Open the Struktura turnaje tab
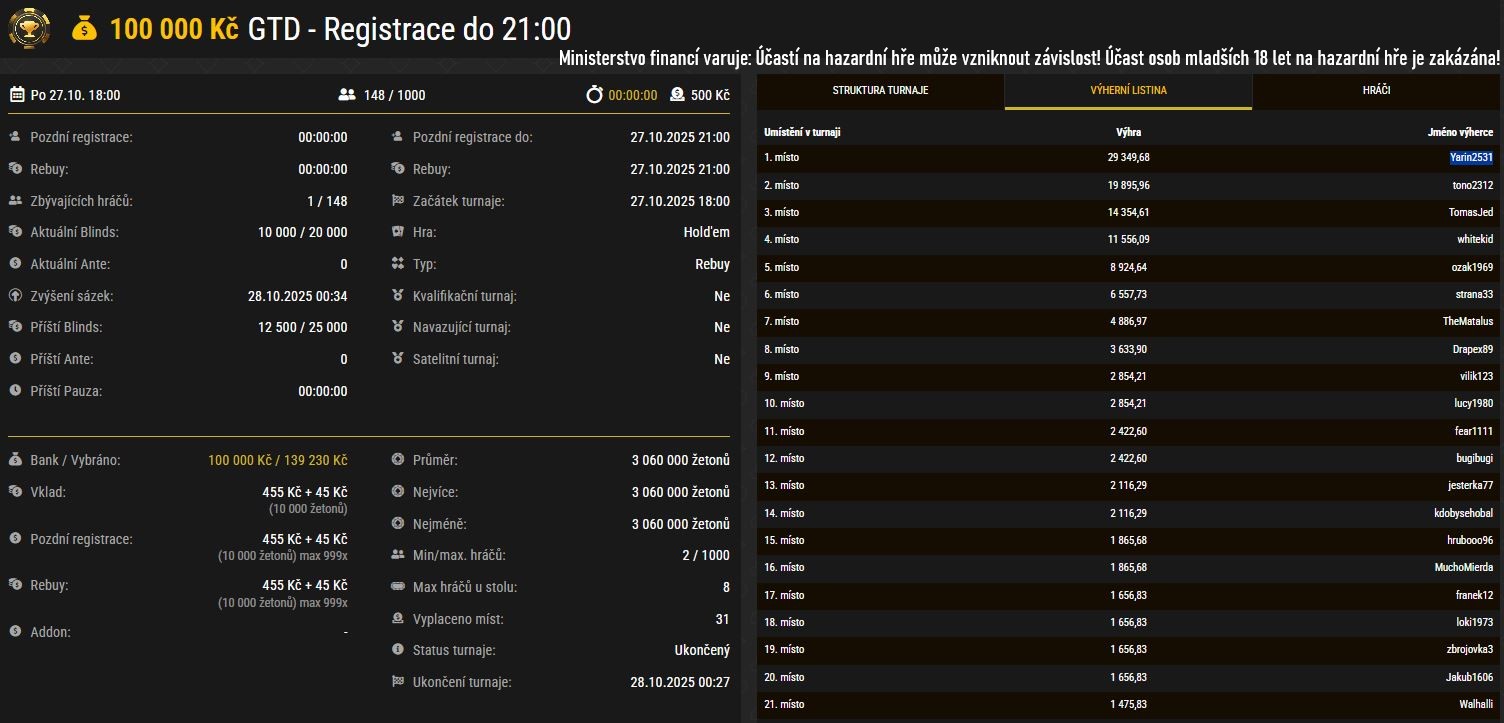 tap(880, 90)
